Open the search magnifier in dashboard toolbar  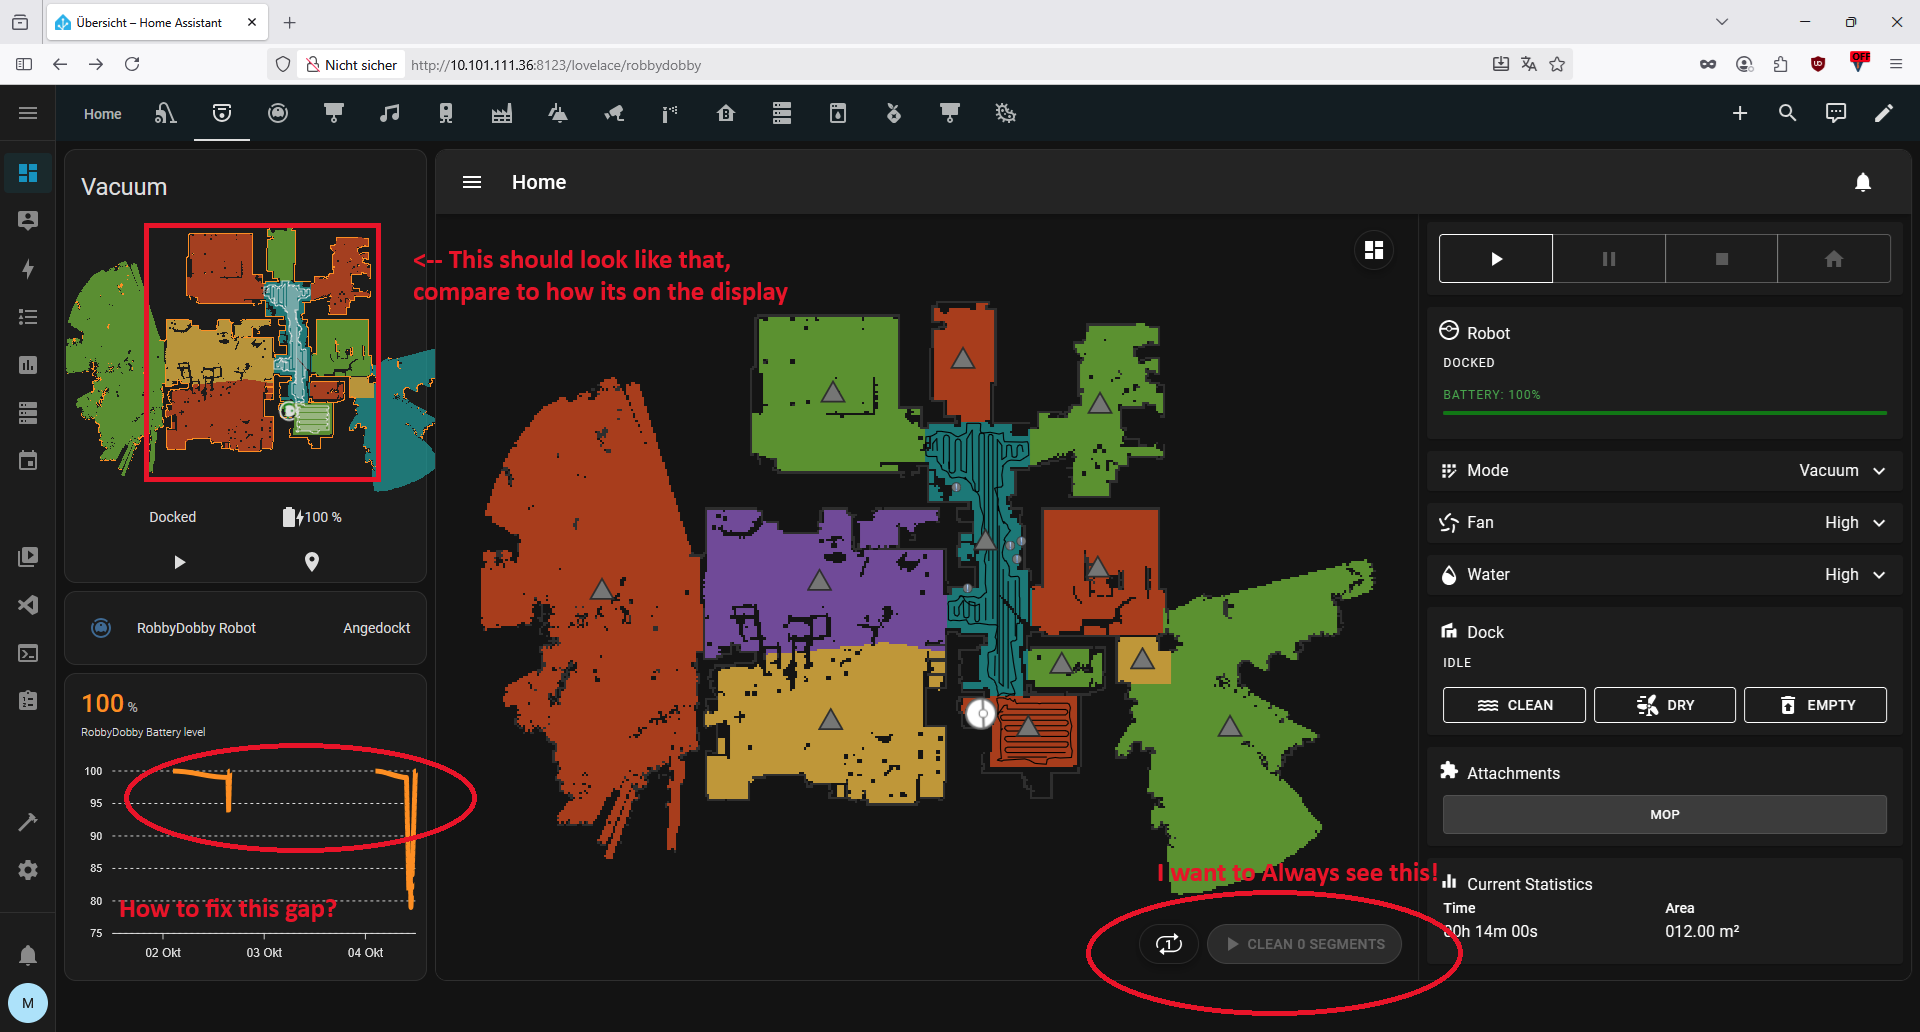pyautogui.click(x=1787, y=113)
